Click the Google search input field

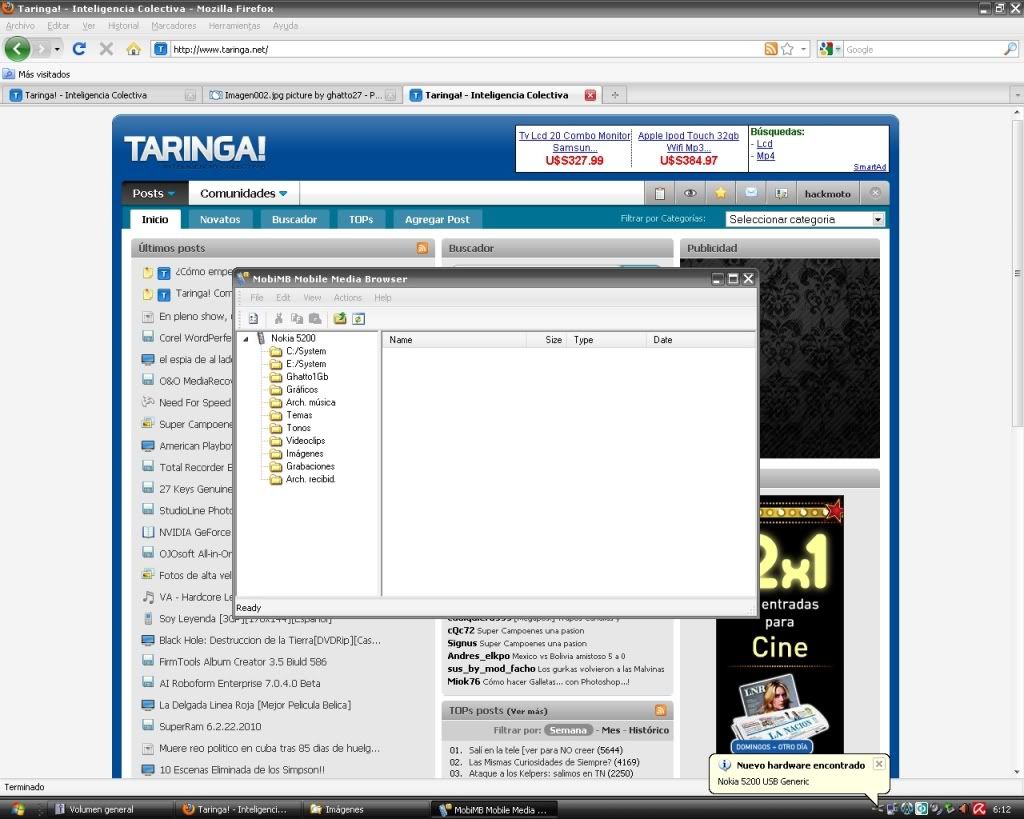point(920,49)
